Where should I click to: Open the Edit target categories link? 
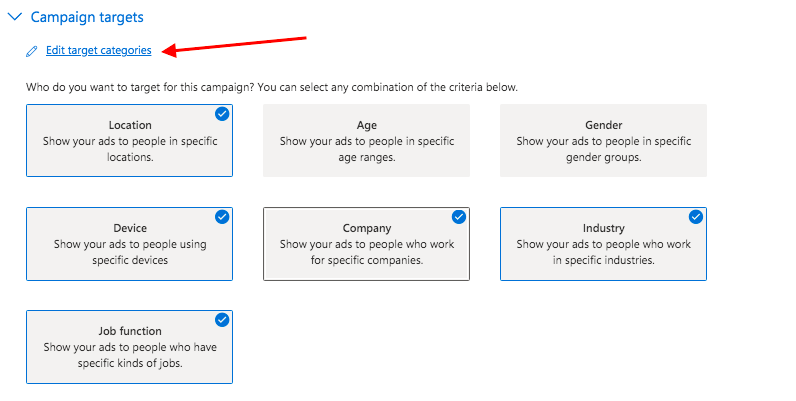point(98,50)
